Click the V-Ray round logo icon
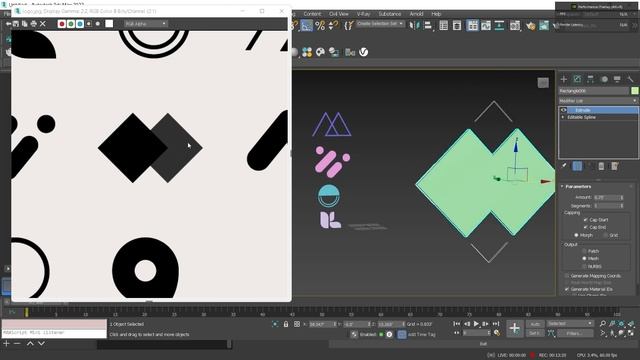 (x=363, y=52)
